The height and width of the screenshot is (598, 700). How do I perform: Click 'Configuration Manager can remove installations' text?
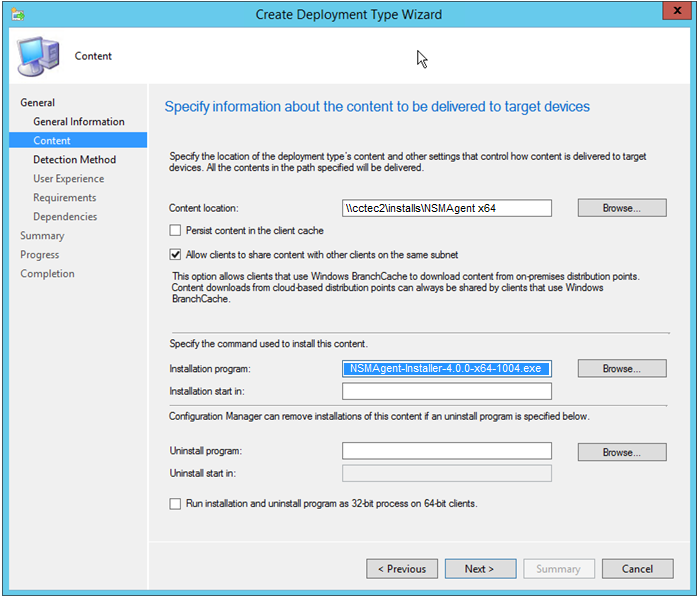(379, 416)
